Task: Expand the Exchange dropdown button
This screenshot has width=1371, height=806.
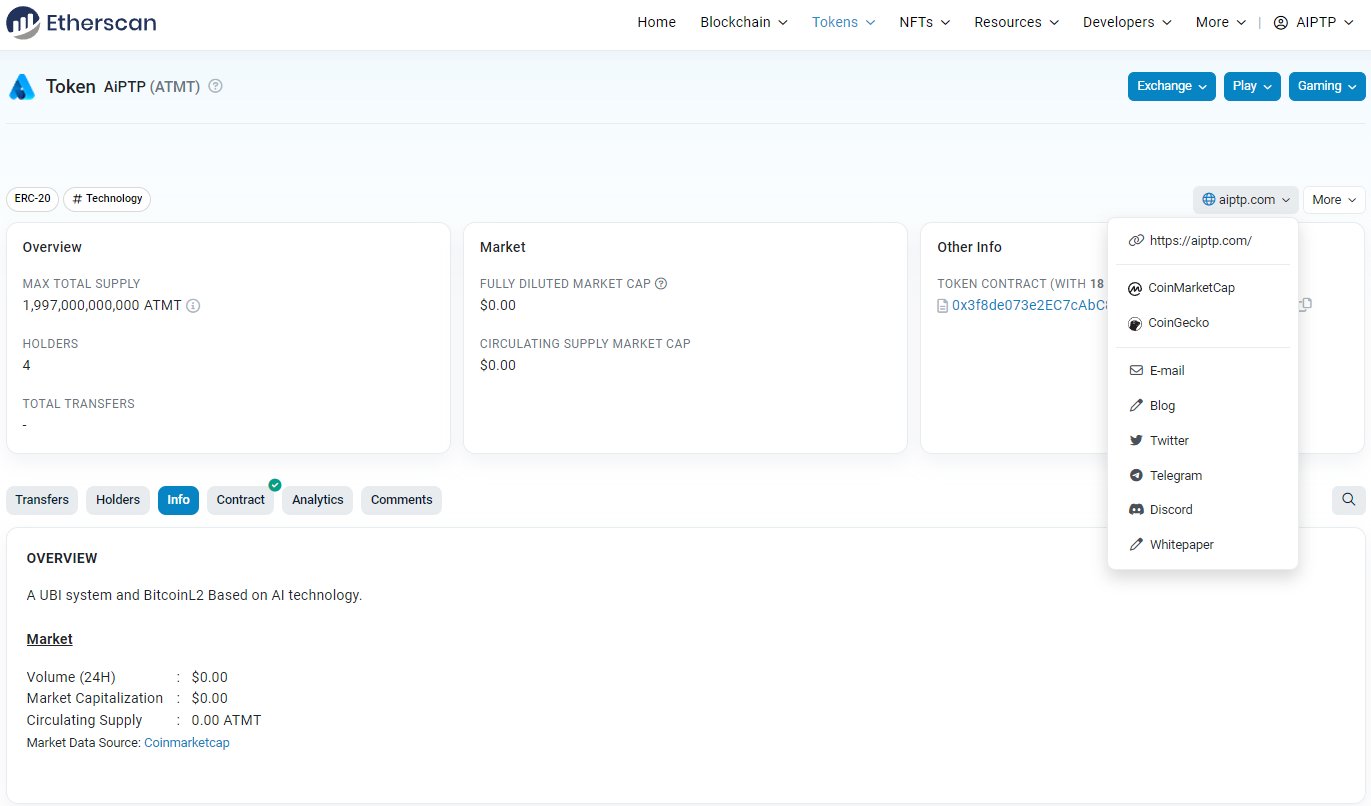Action: click(1171, 86)
